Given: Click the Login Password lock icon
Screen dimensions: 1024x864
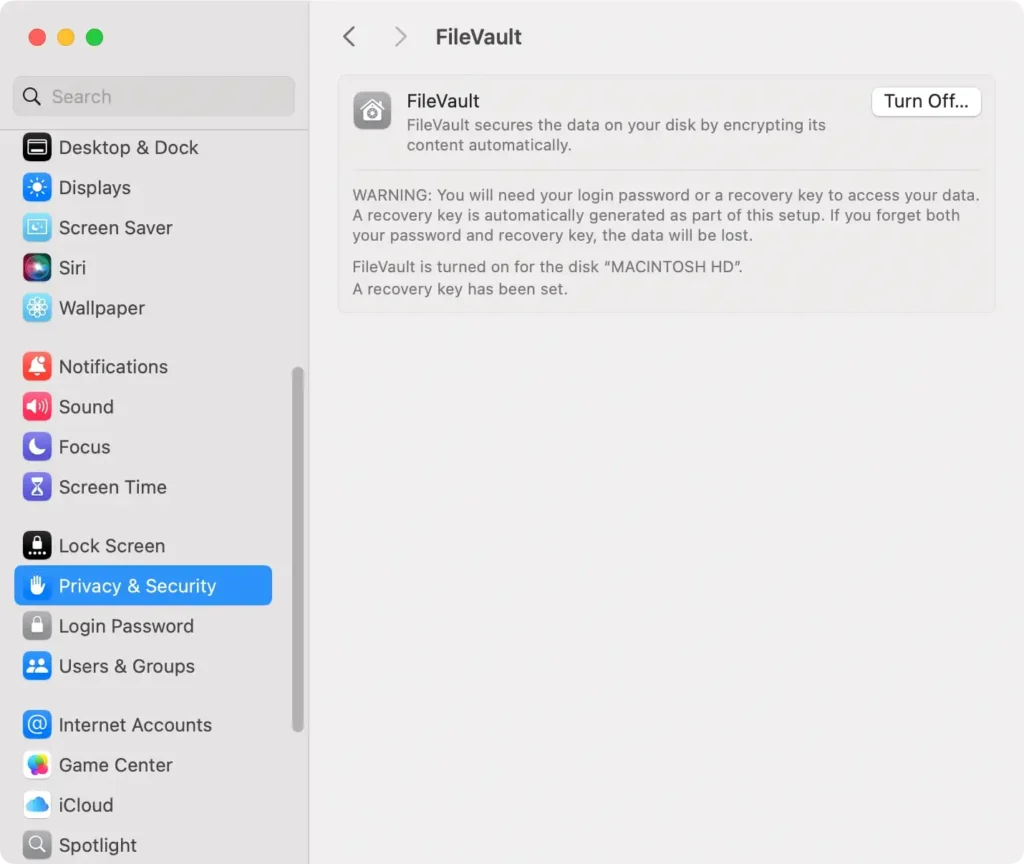Looking at the screenshot, I should (x=37, y=626).
